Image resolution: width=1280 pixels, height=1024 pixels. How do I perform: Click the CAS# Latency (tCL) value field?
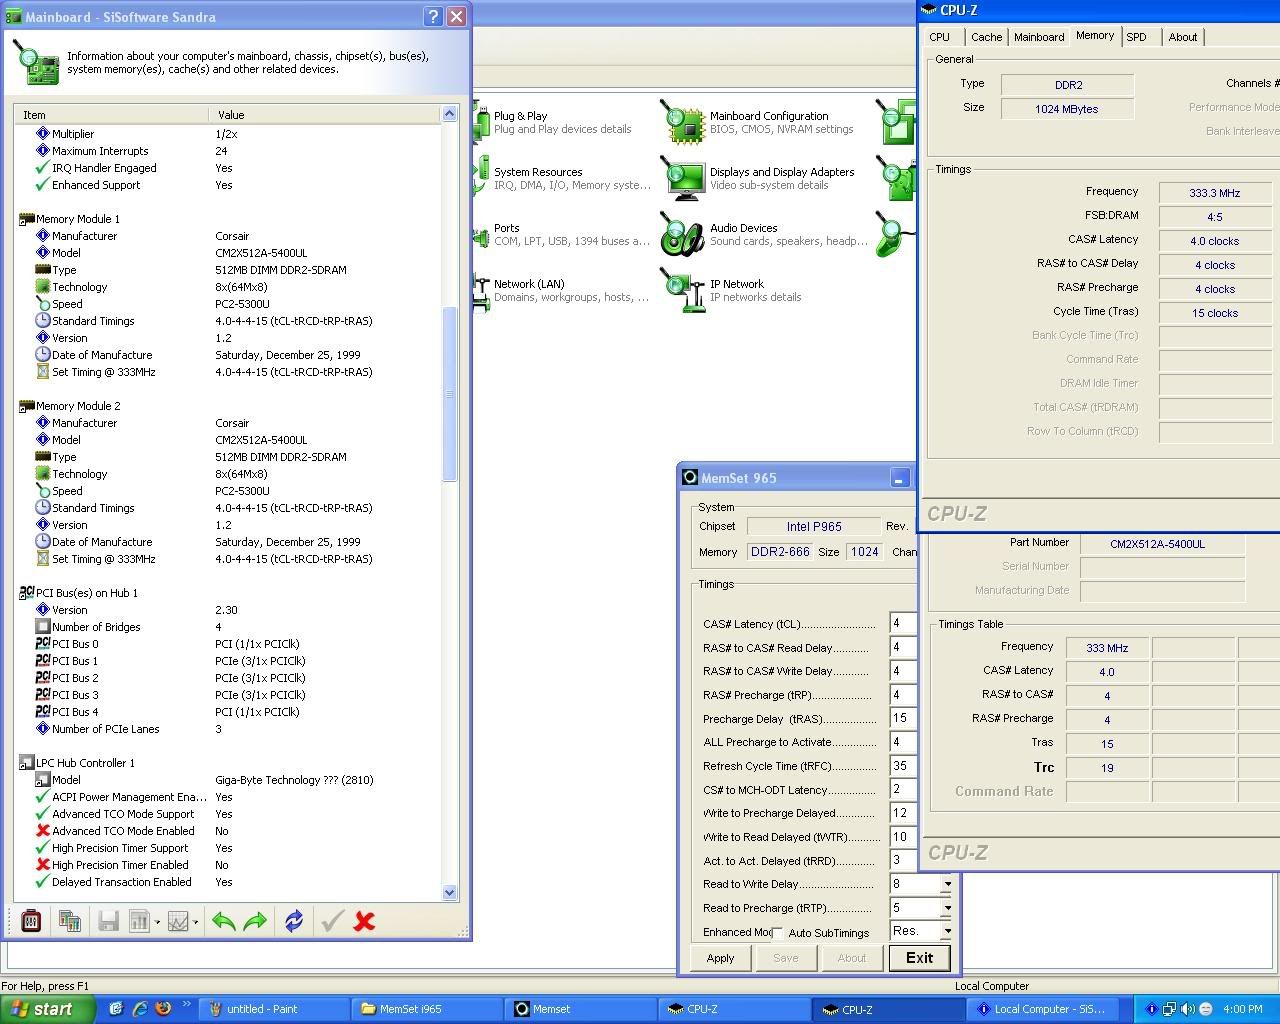(903, 623)
